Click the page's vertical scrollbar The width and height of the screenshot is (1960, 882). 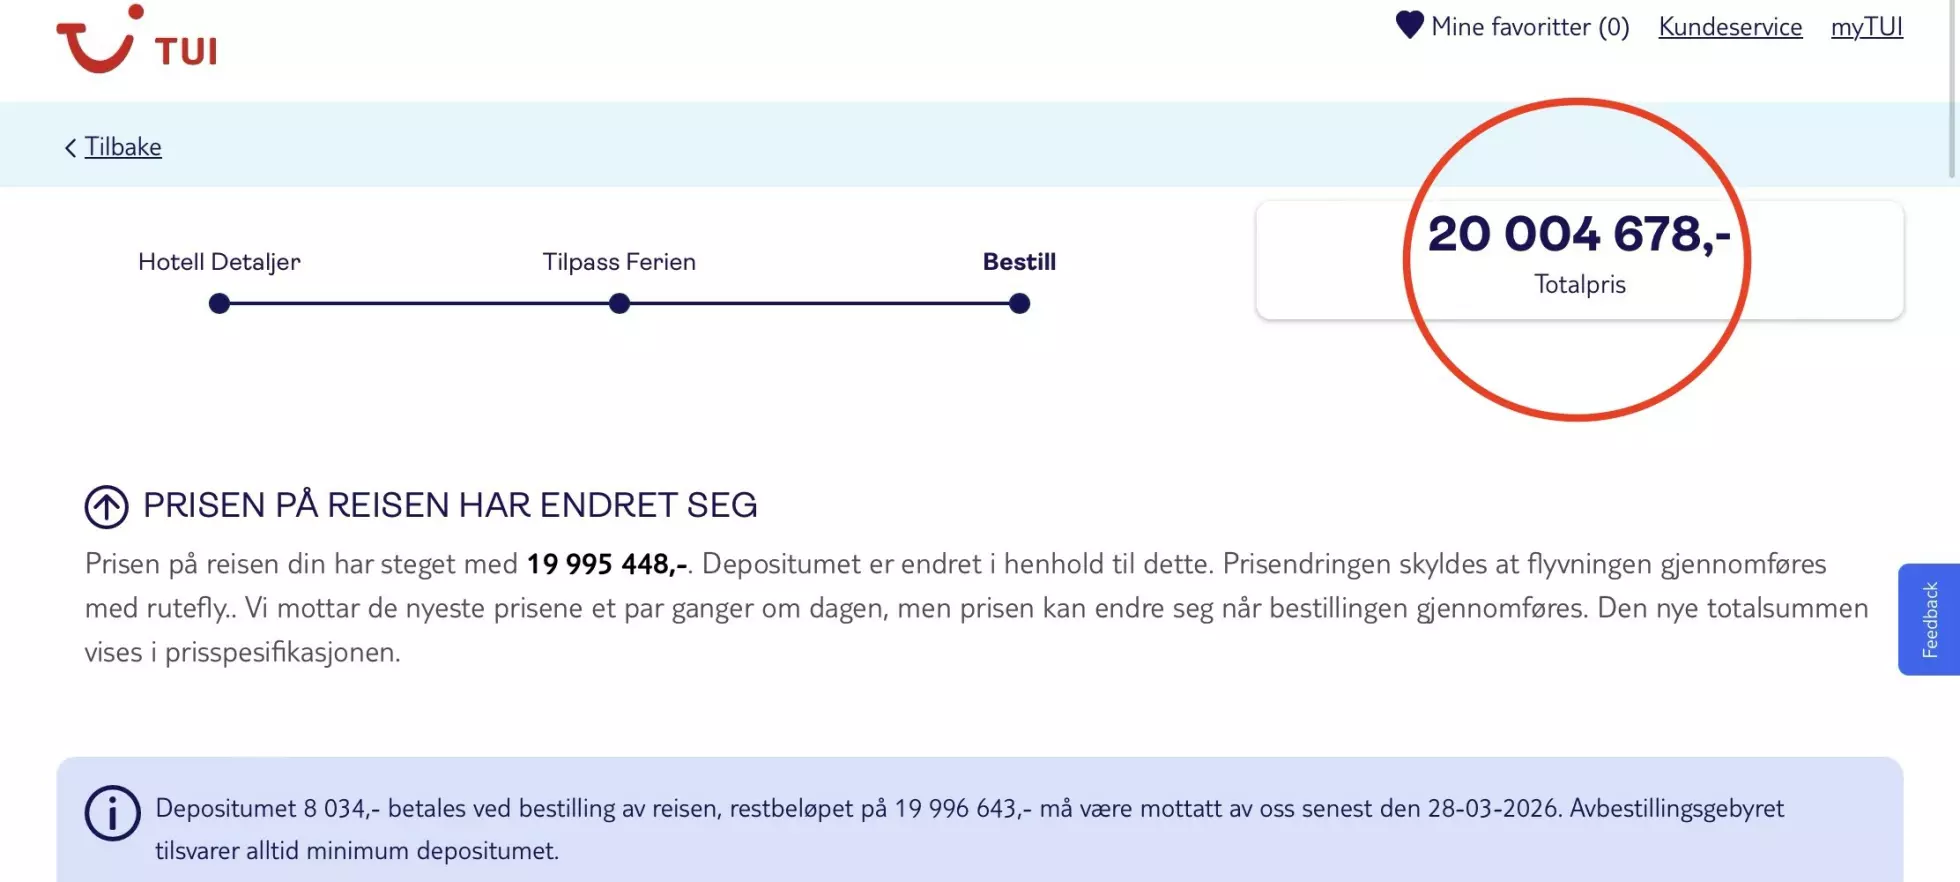click(x=1953, y=90)
